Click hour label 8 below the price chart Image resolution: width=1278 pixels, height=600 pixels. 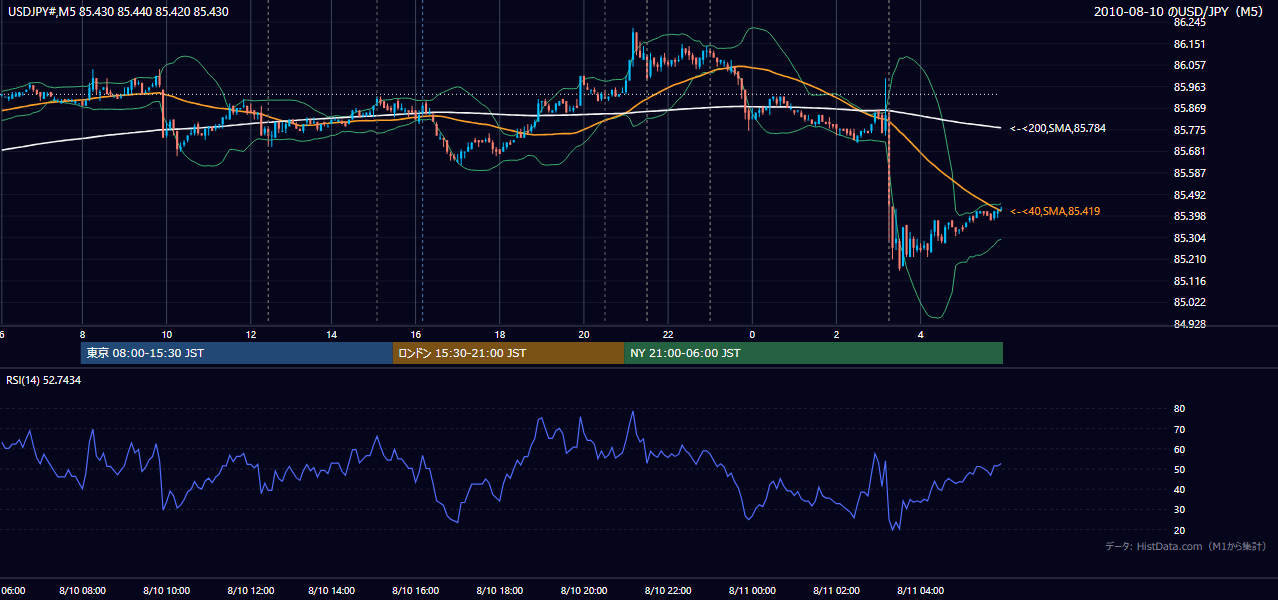point(82,335)
